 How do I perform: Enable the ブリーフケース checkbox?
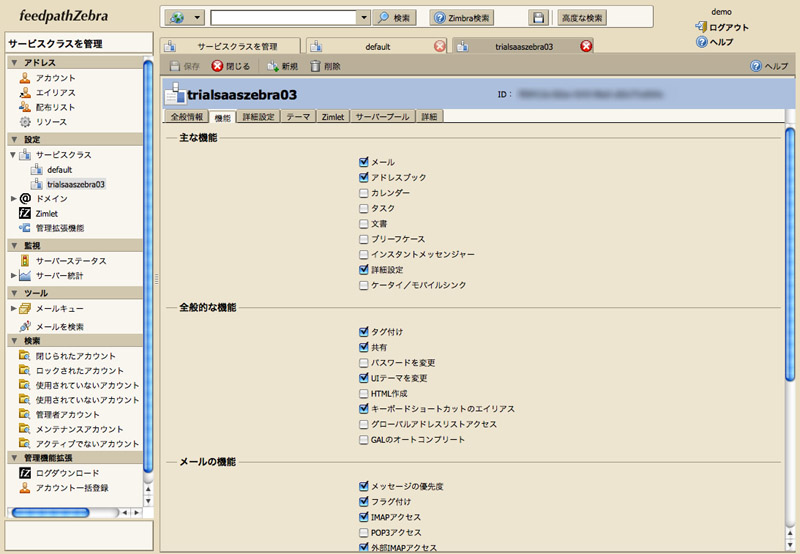click(363, 239)
